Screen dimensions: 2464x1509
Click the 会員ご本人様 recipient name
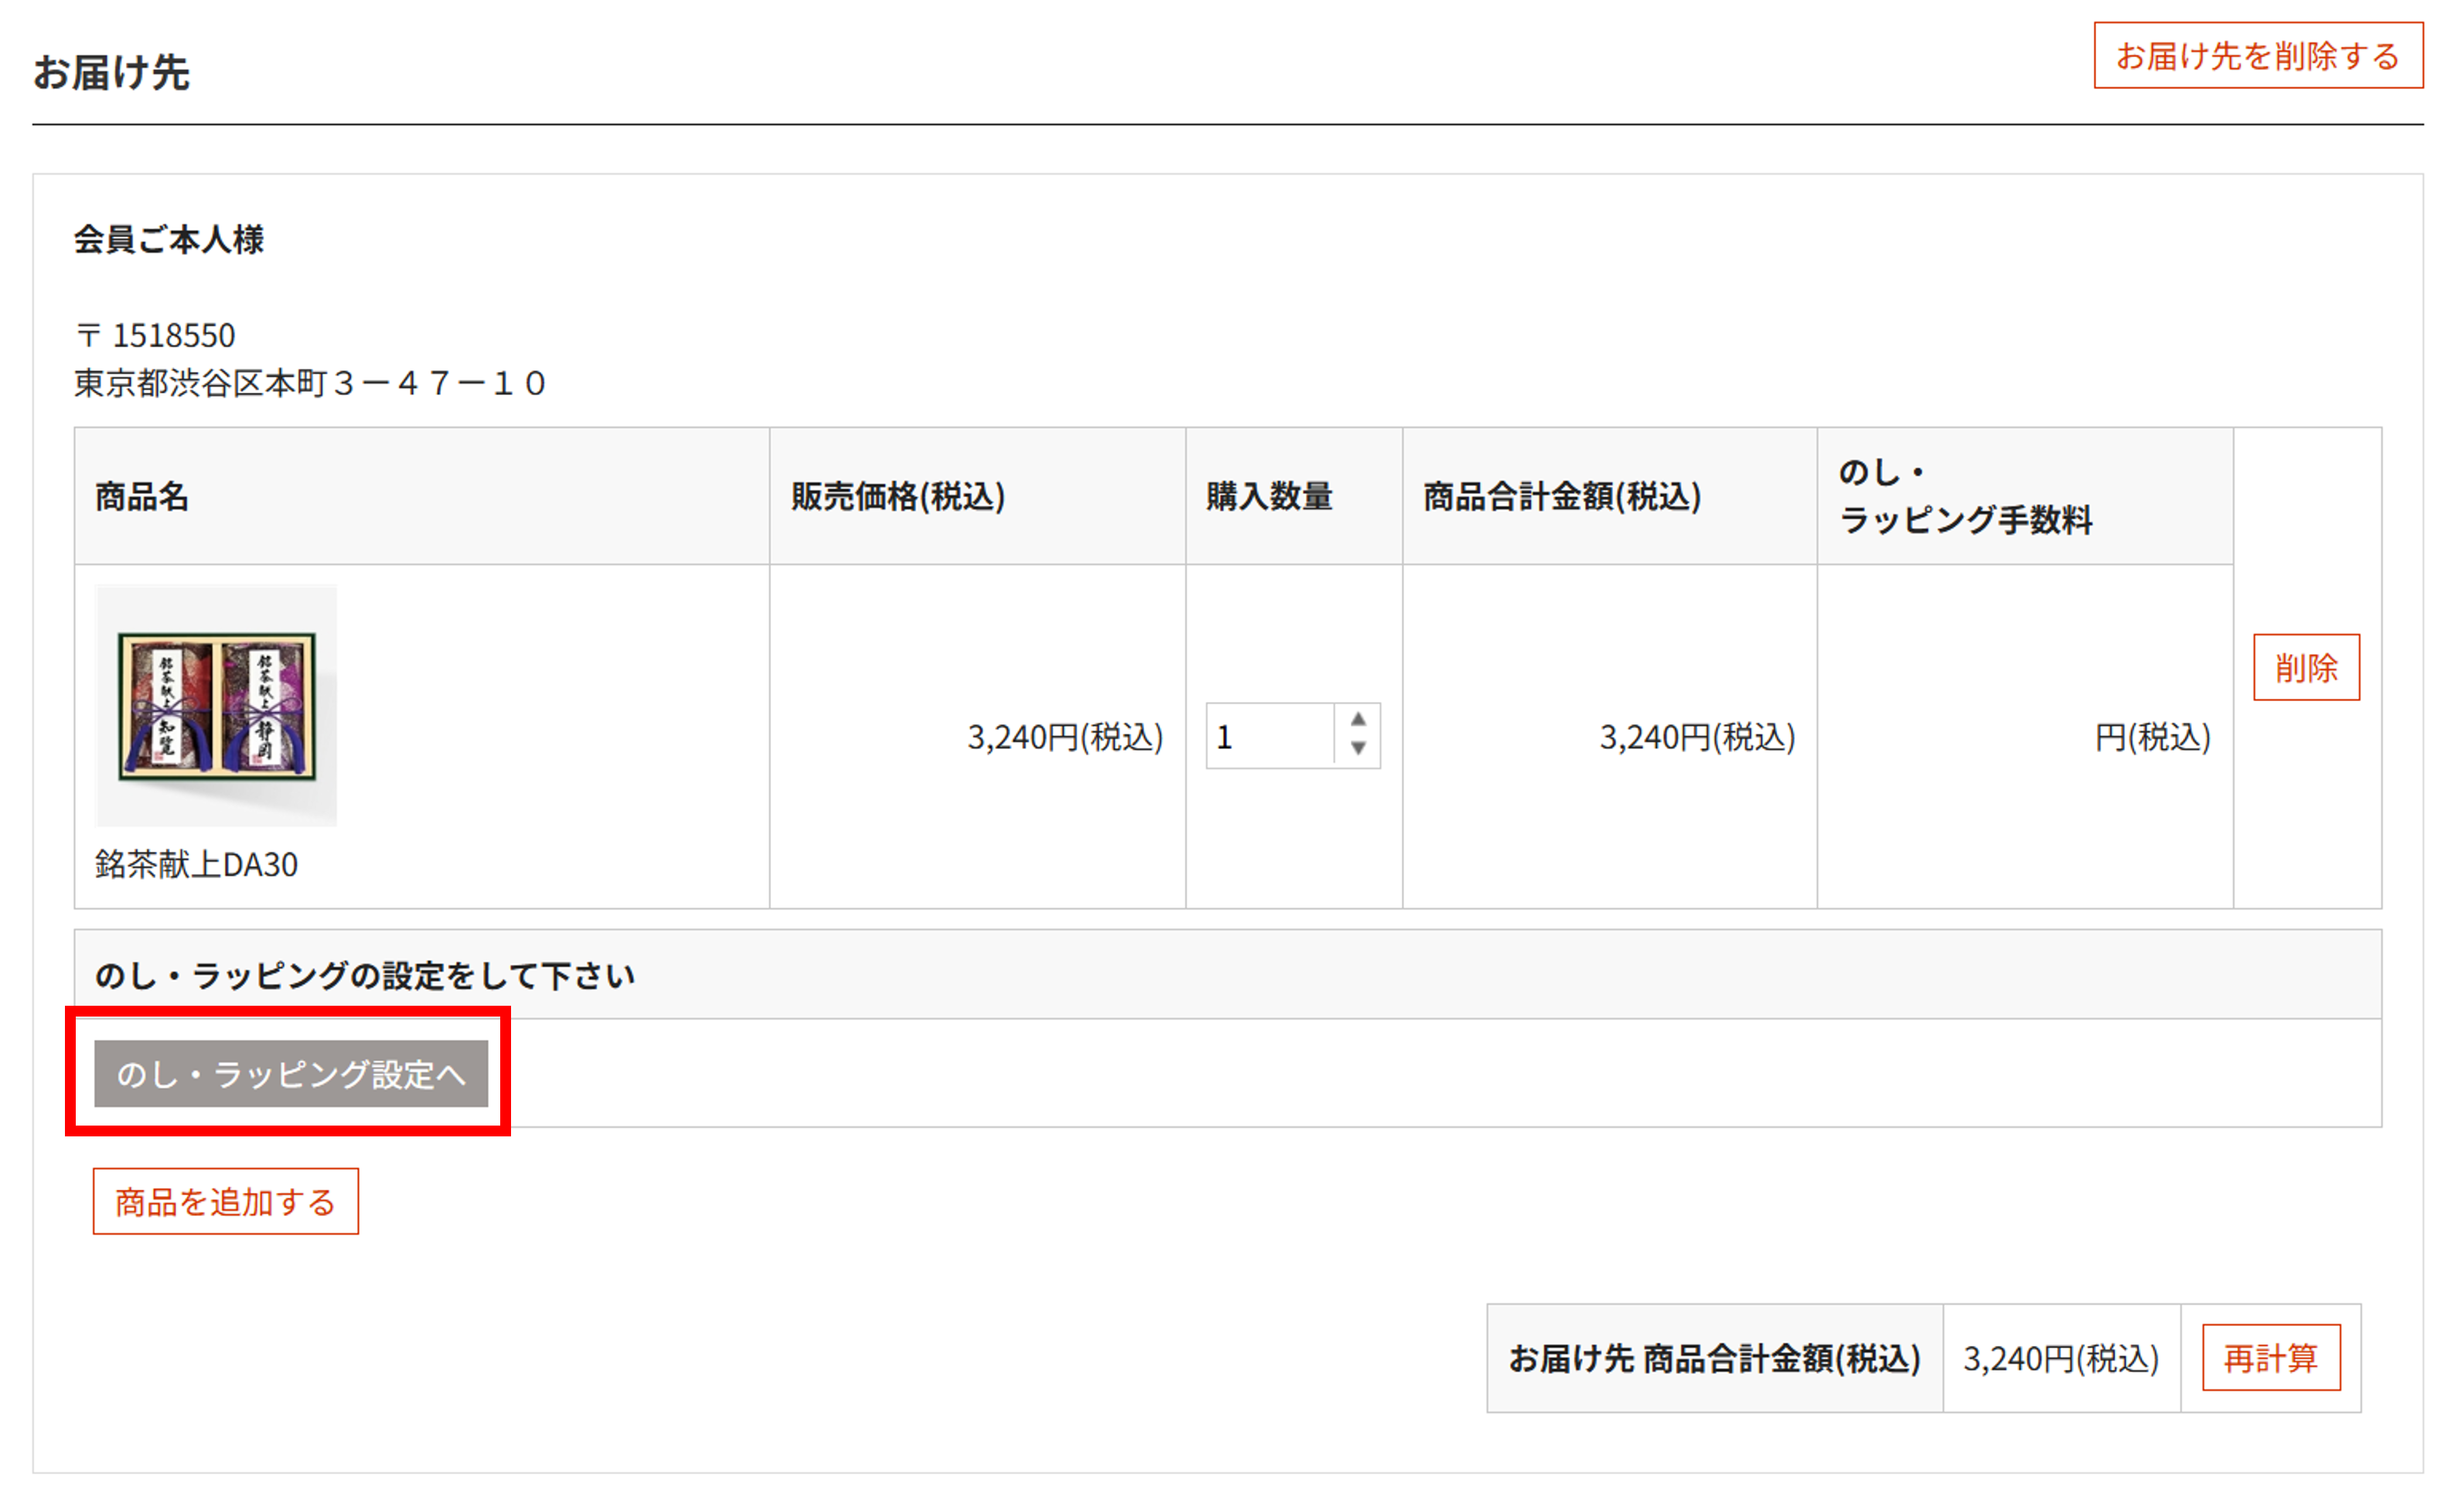[x=169, y=239]
